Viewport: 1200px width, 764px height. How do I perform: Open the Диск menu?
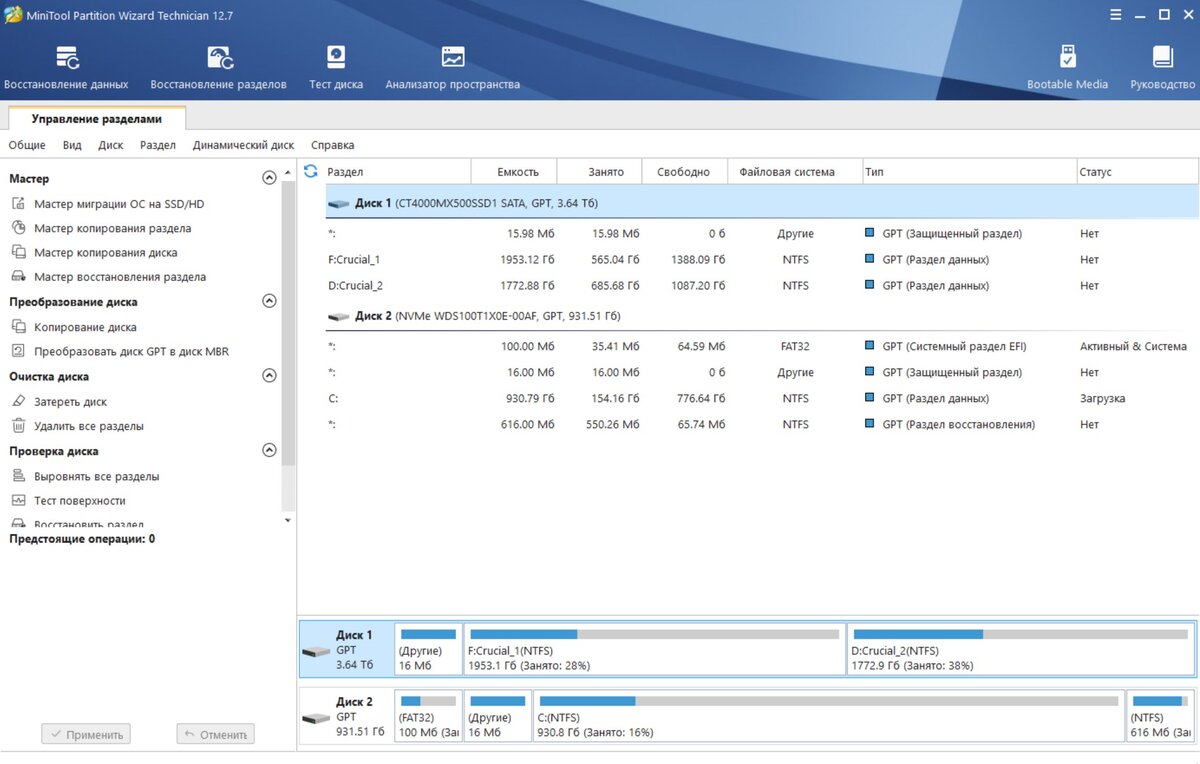tap(111, 145)
